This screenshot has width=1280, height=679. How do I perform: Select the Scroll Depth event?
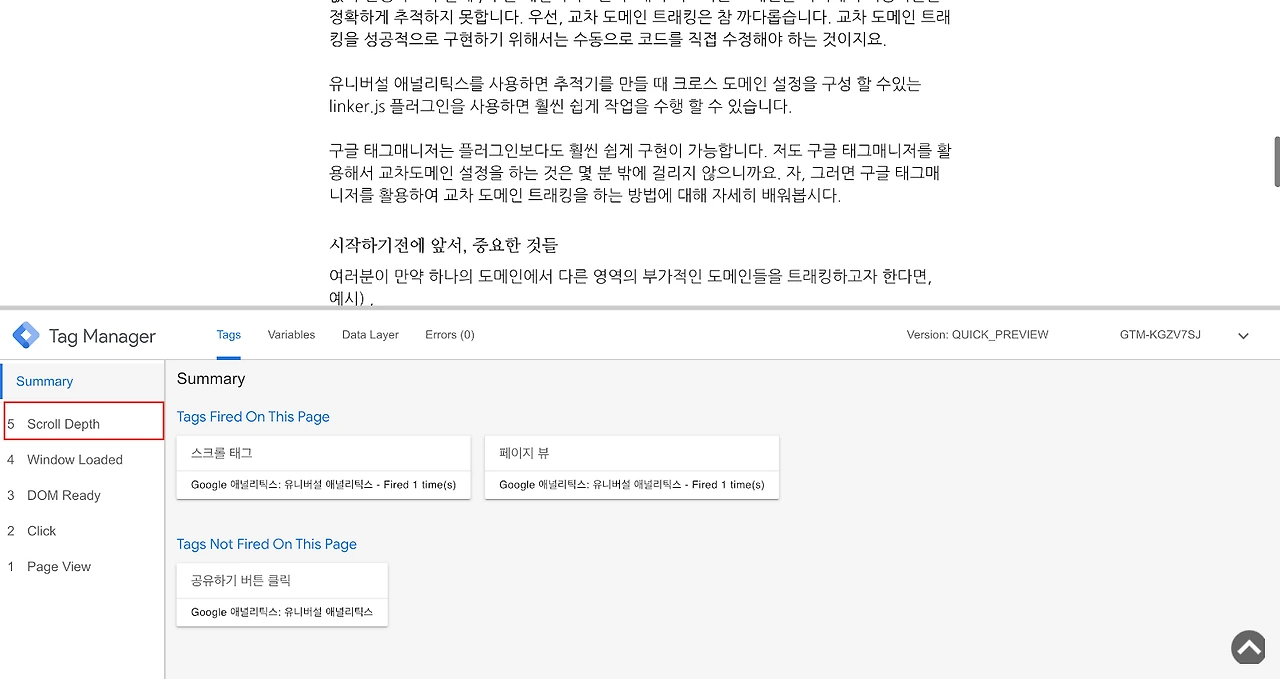(x=83, y=421)
